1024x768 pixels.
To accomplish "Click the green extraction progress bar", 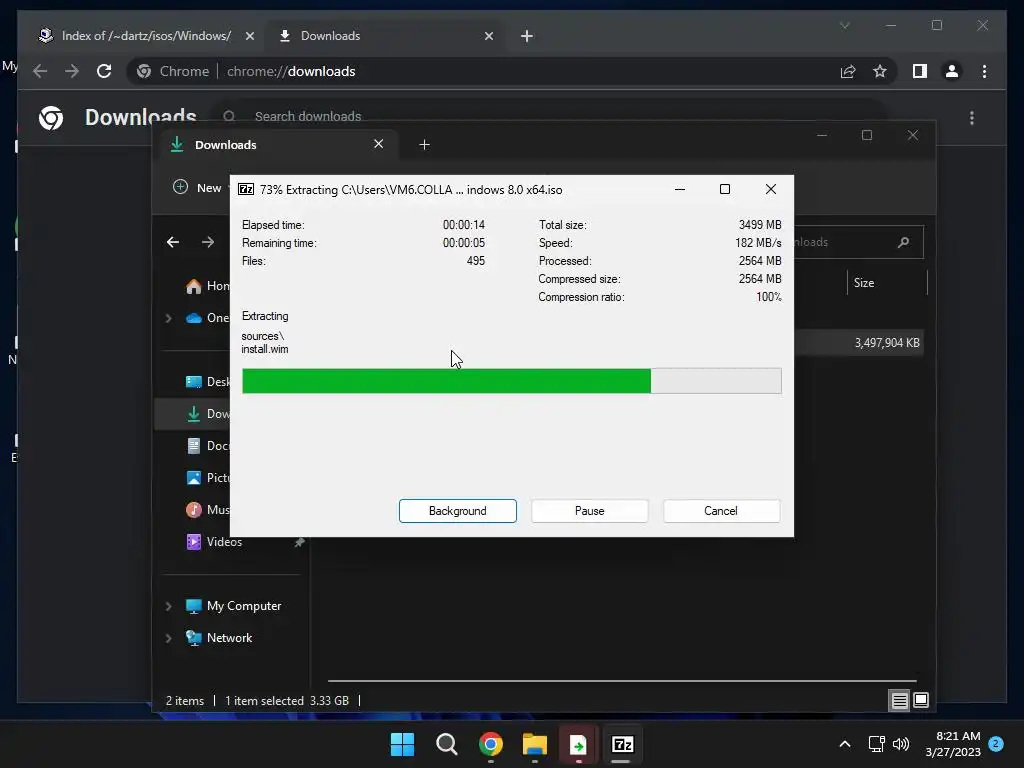I will [x=511, y=381].
